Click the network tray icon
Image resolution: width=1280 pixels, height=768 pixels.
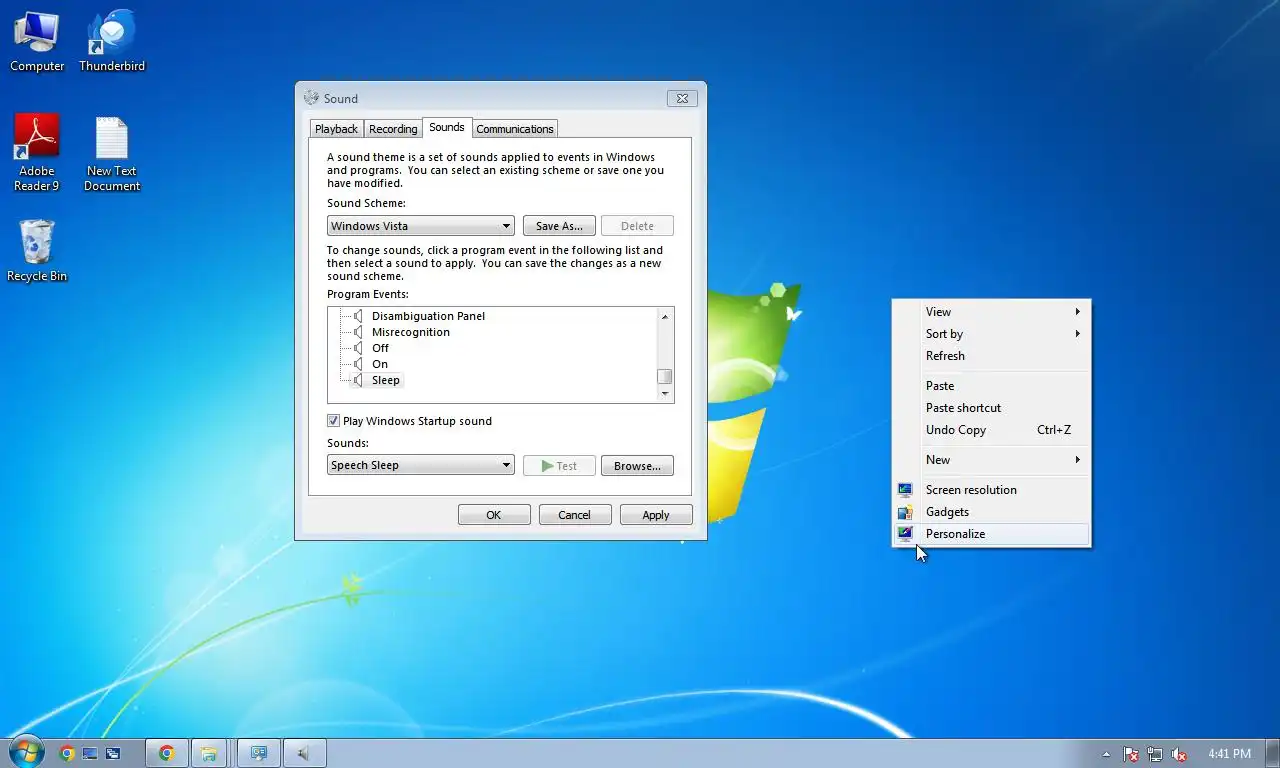[1155, 754]
